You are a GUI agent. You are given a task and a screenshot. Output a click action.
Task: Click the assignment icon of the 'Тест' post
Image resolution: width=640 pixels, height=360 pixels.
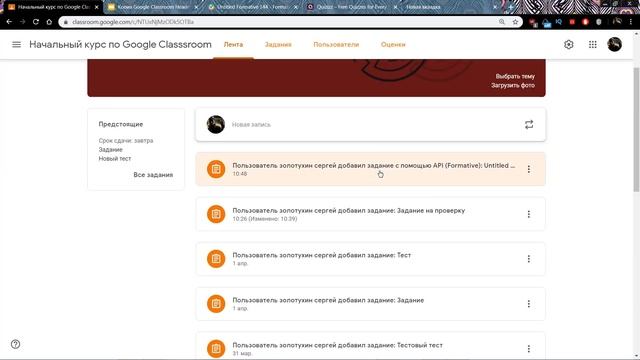216,259
